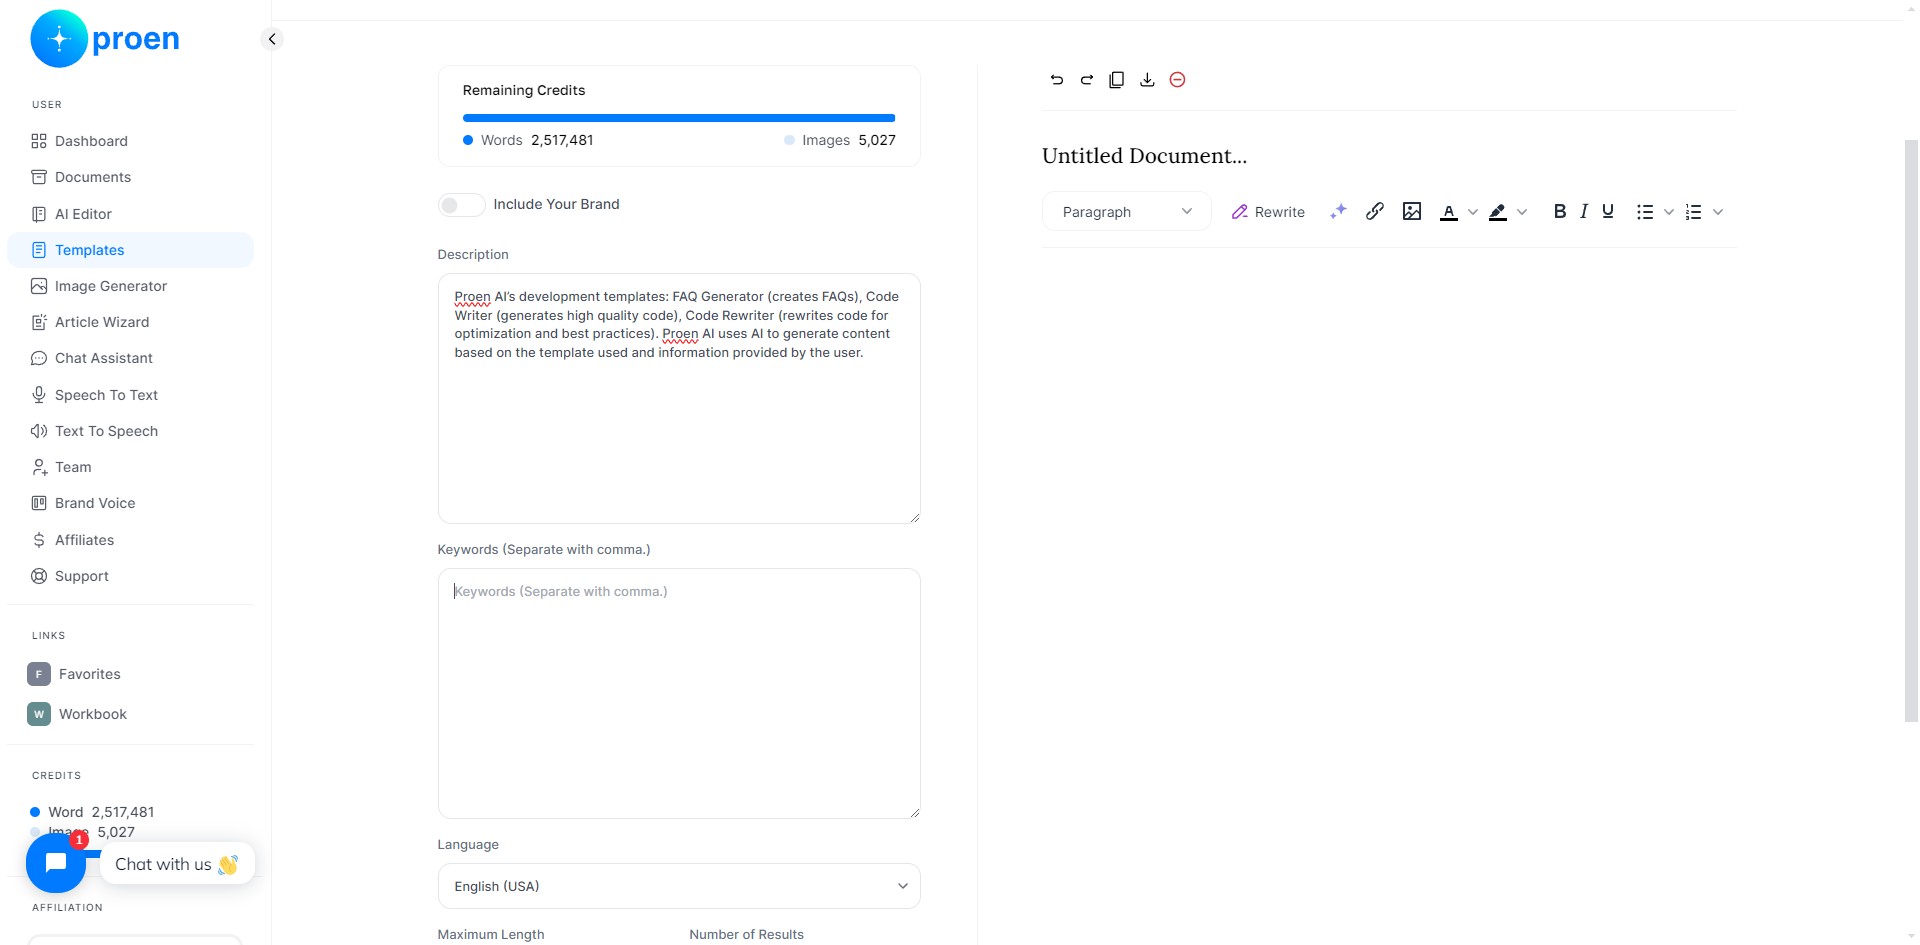Click the Images credit count 5,027
1920x945 pixels.
tap(877, 140)
